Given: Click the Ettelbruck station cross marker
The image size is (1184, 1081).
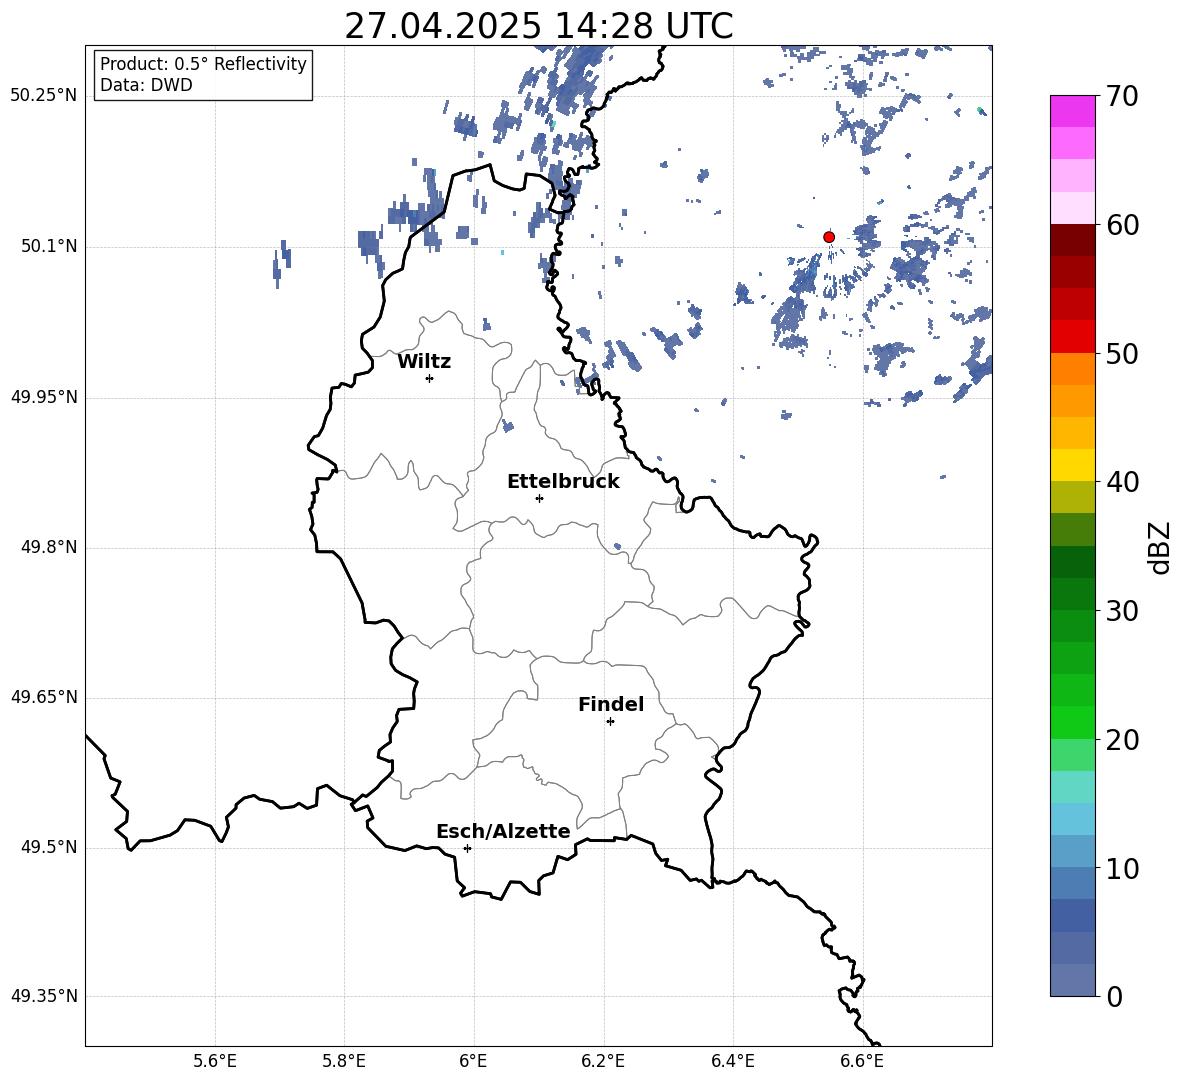Looking at the screenshot, I should 539,498.
